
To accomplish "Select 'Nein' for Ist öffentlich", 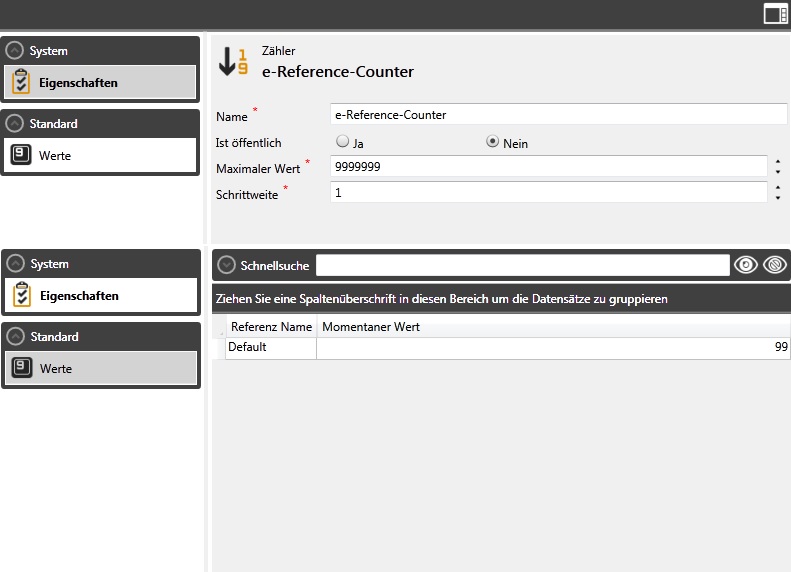I will (492, 142).
